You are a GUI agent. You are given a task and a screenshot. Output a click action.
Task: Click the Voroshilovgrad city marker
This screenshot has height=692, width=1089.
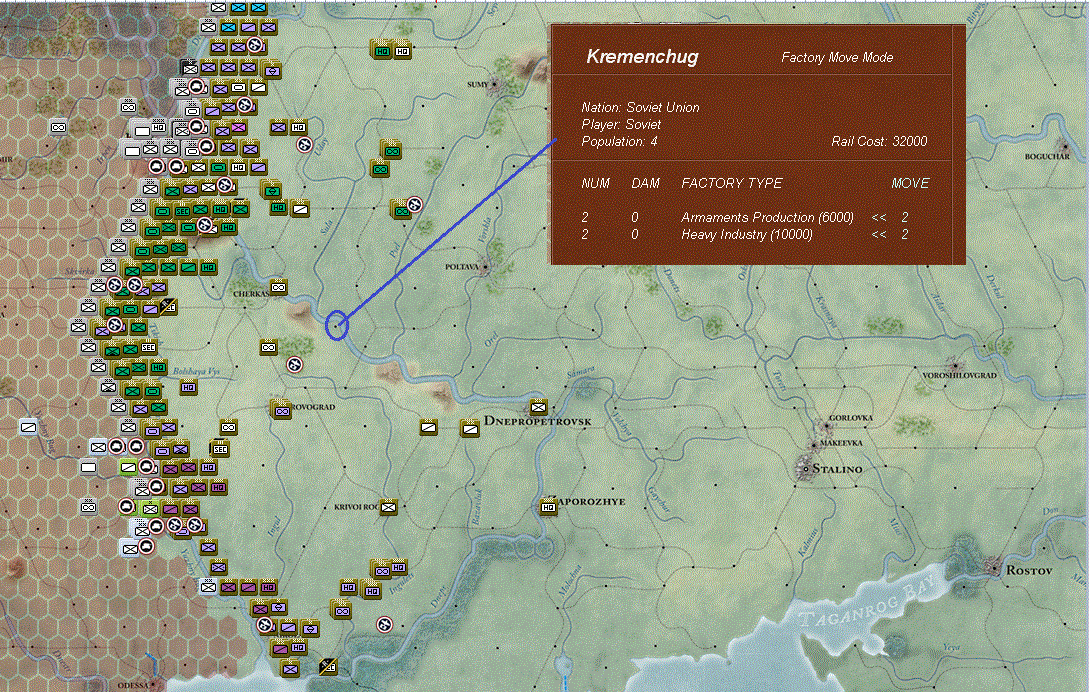point(955,365)
